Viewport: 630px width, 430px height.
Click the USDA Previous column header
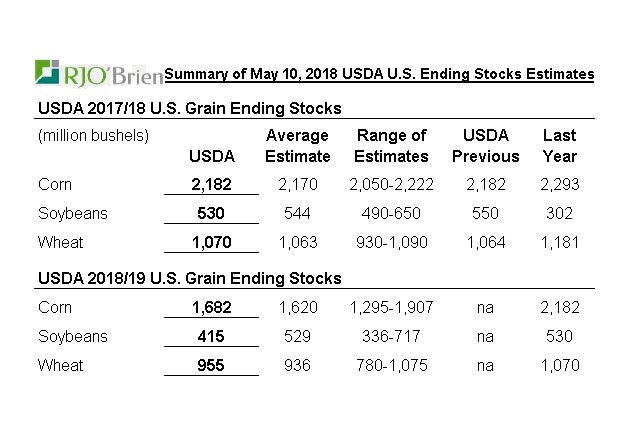(486, 146)
